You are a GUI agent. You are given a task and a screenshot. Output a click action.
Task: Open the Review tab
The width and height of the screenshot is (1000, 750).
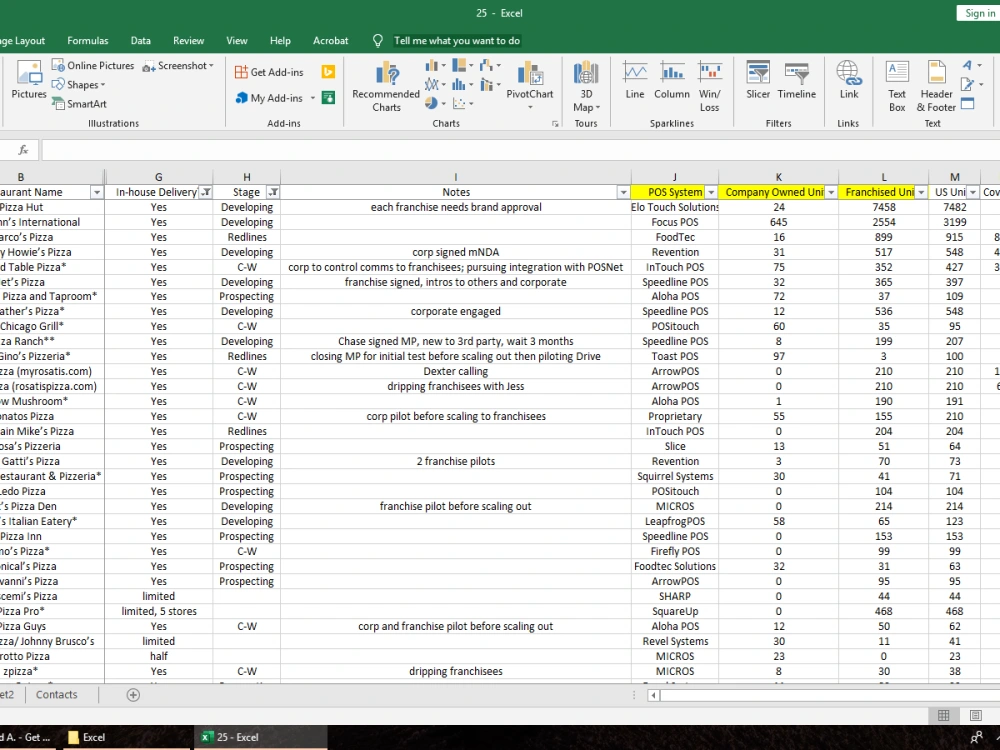[188, 41]
